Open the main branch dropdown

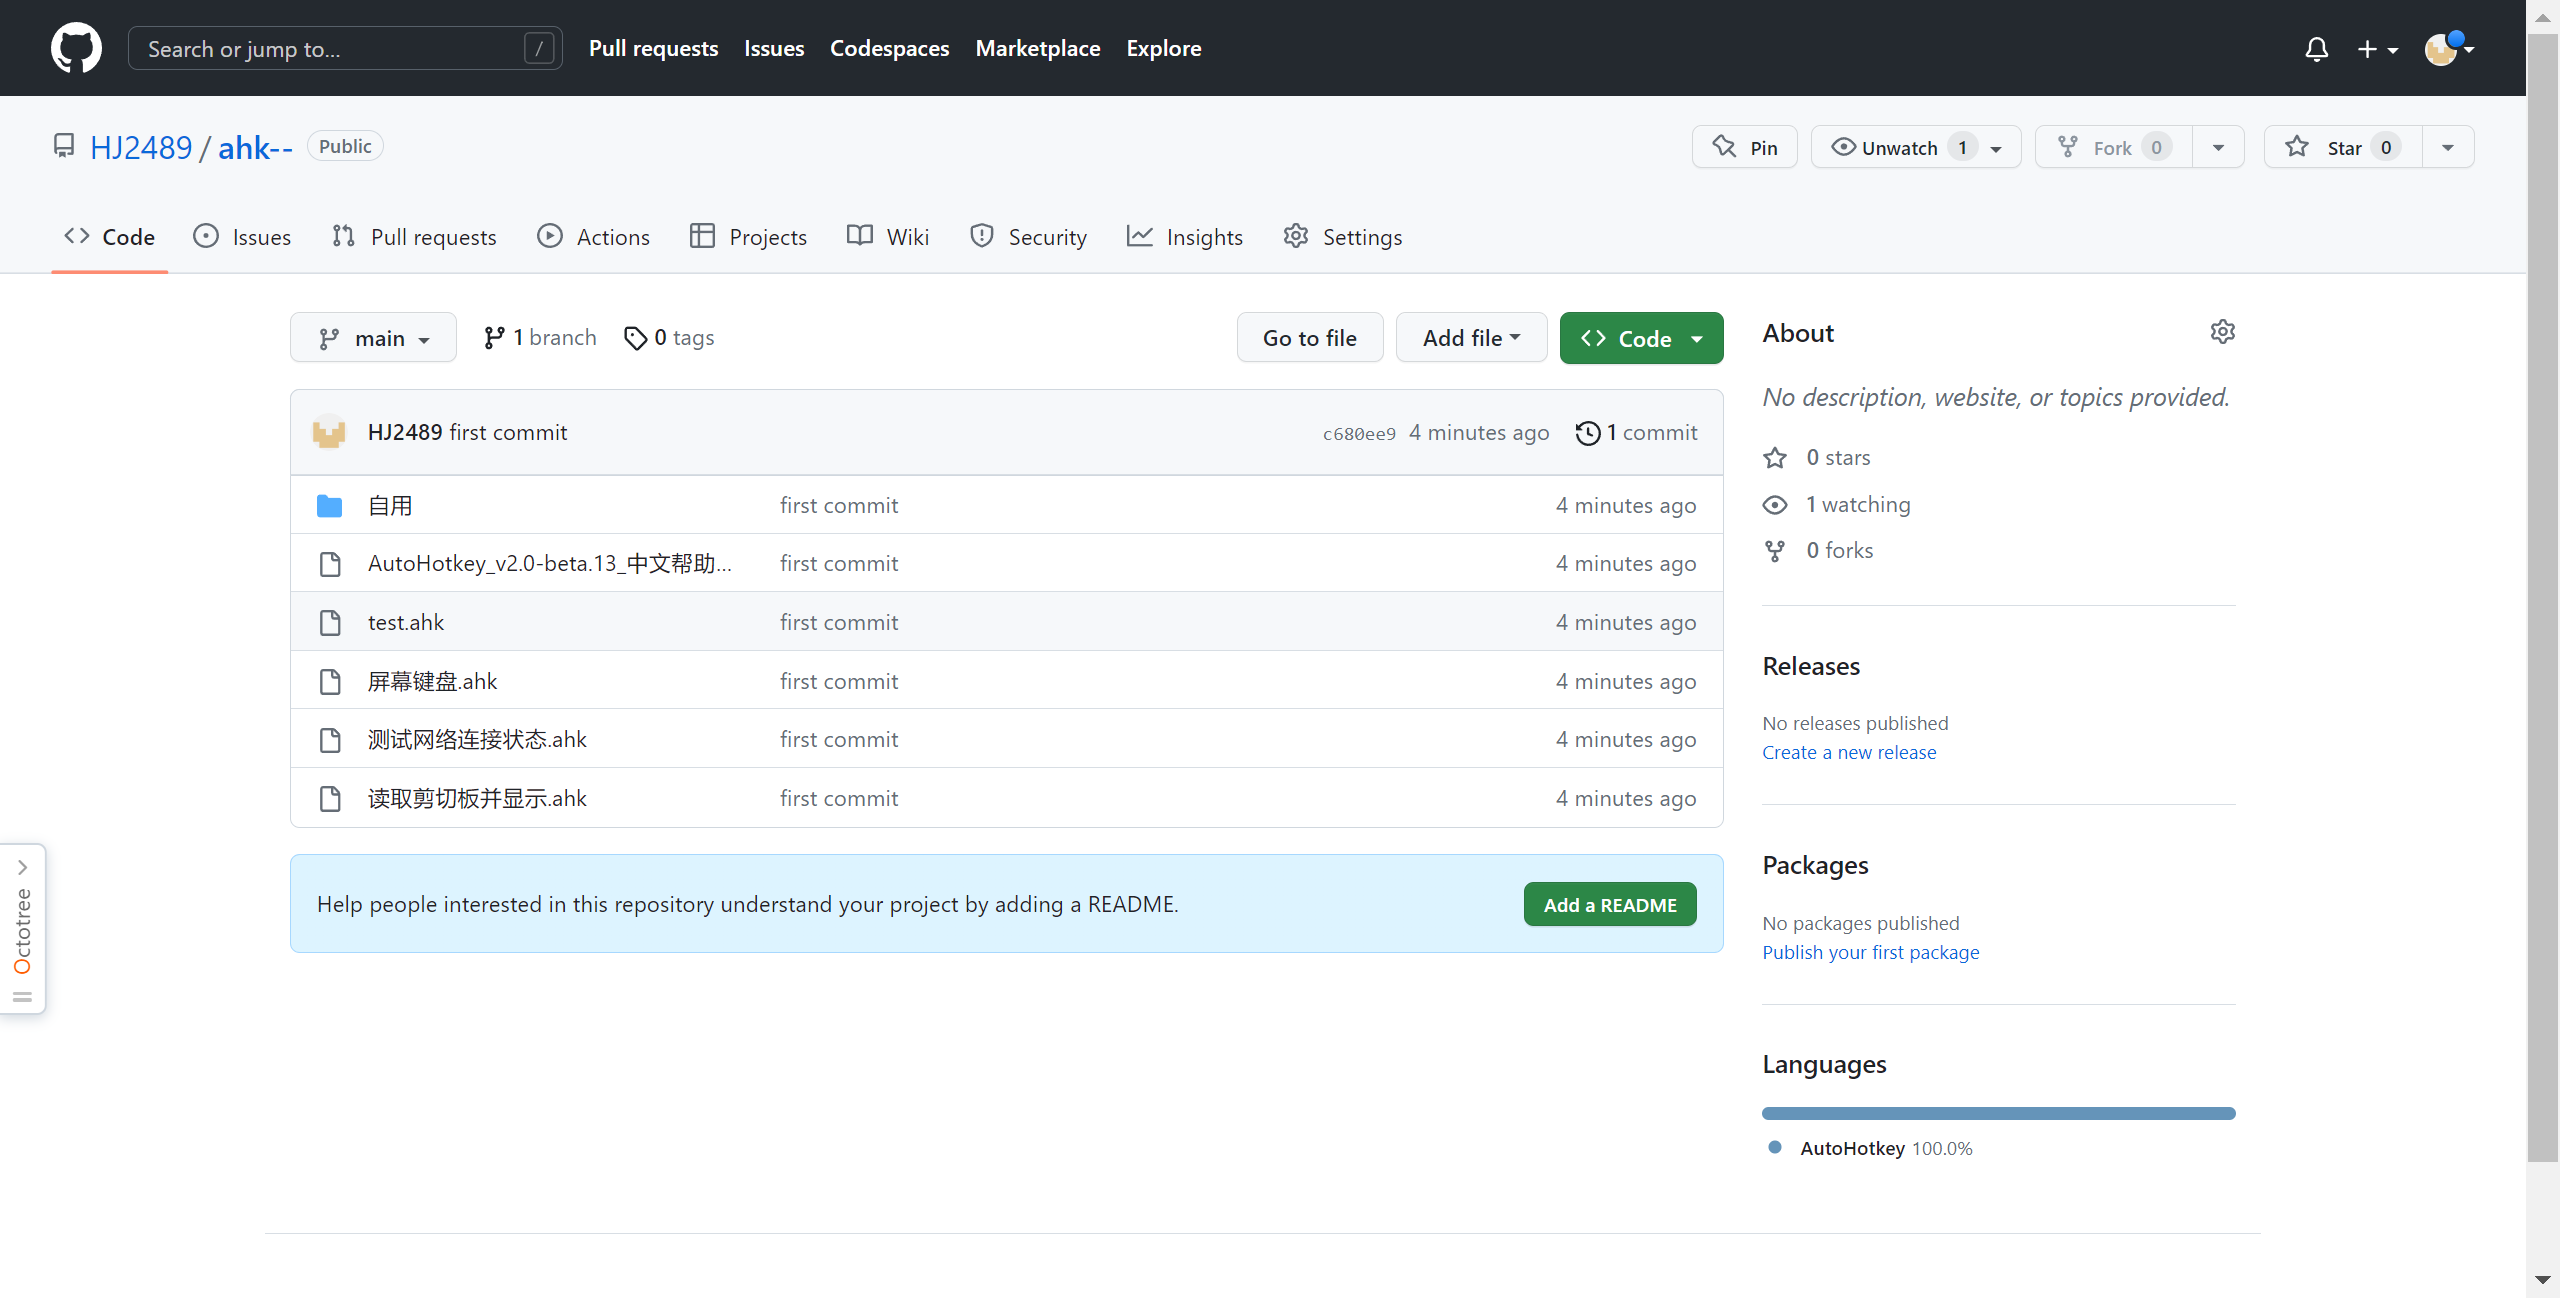coord(373,338)
